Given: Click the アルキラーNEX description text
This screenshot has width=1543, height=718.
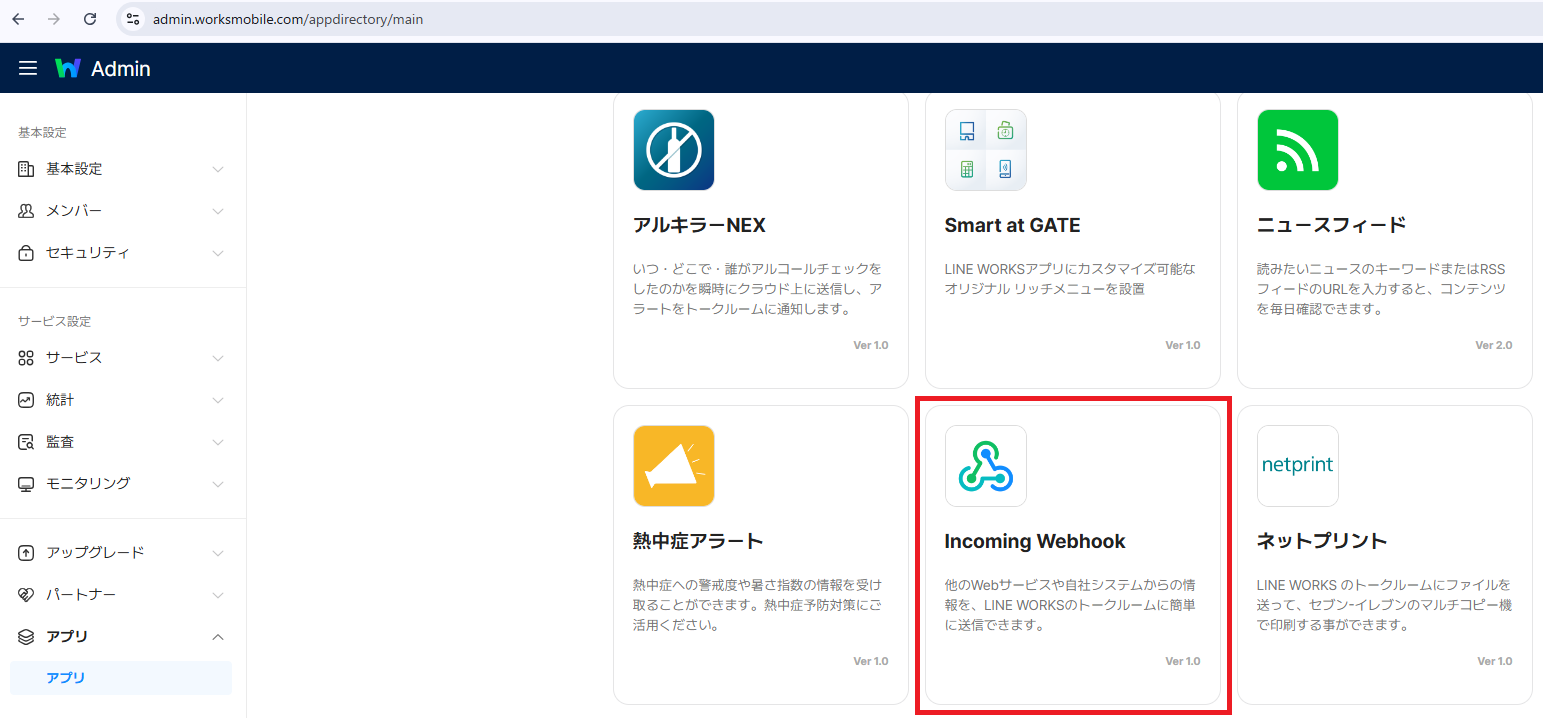Looking at the screenshot, I should tap(758, 289).
